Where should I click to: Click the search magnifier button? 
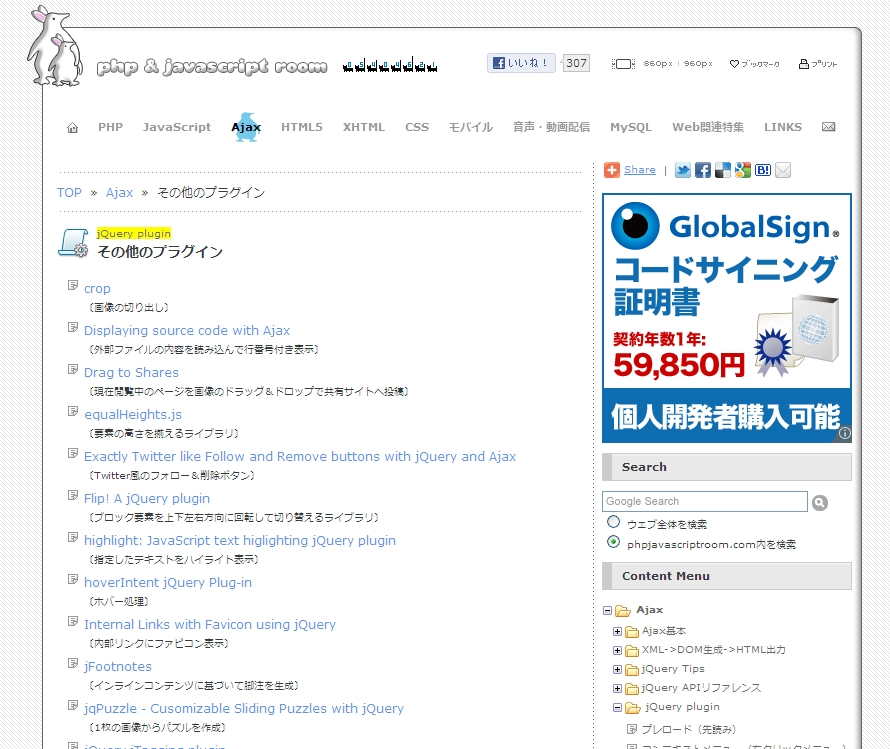820,502
